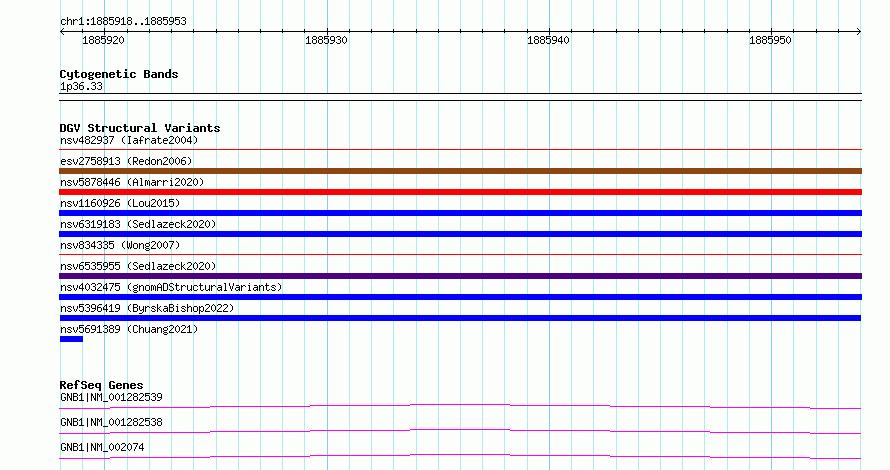This screenshot has width=890, height=470.
Task: Open variant nsv4032475 (gnomADStructuralVariants) label
Action: (x=171, y=287)
